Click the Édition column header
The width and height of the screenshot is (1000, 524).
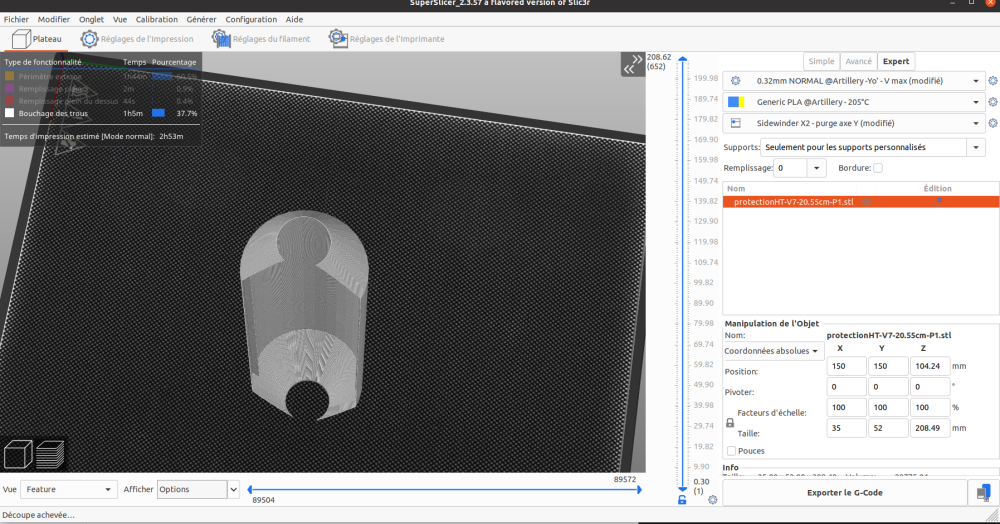point(937,188)
